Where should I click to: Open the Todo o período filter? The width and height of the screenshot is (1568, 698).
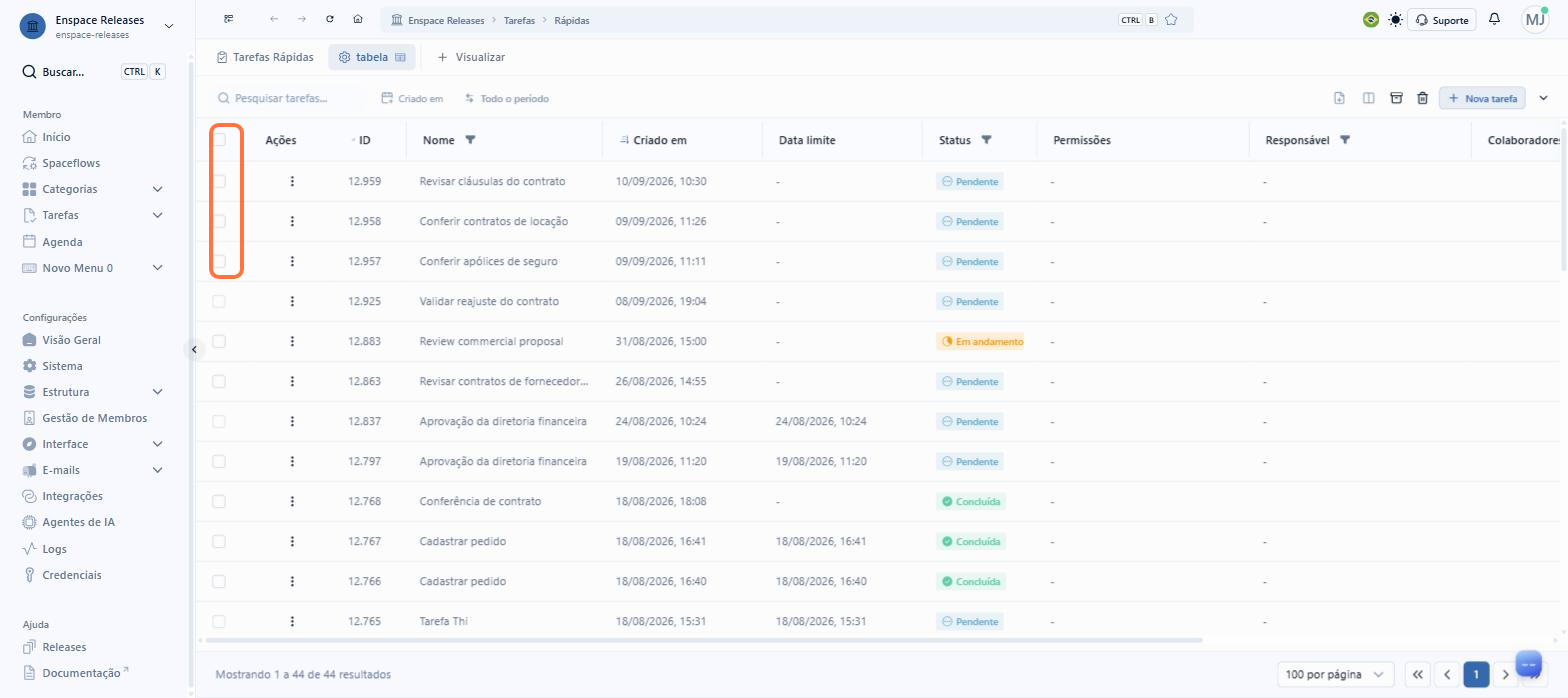click(506, 98)
